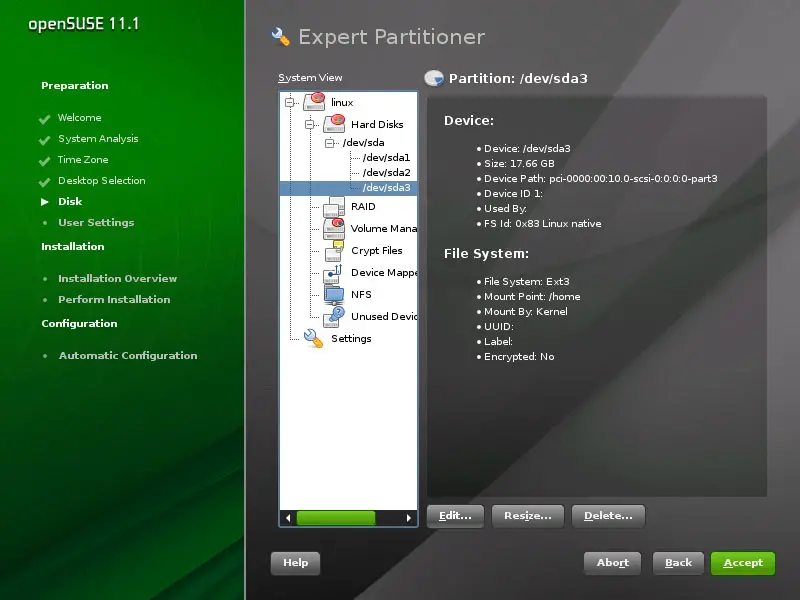
Task: Click the tree scrollbar right arrow
Action: click(x=409, y=518)
